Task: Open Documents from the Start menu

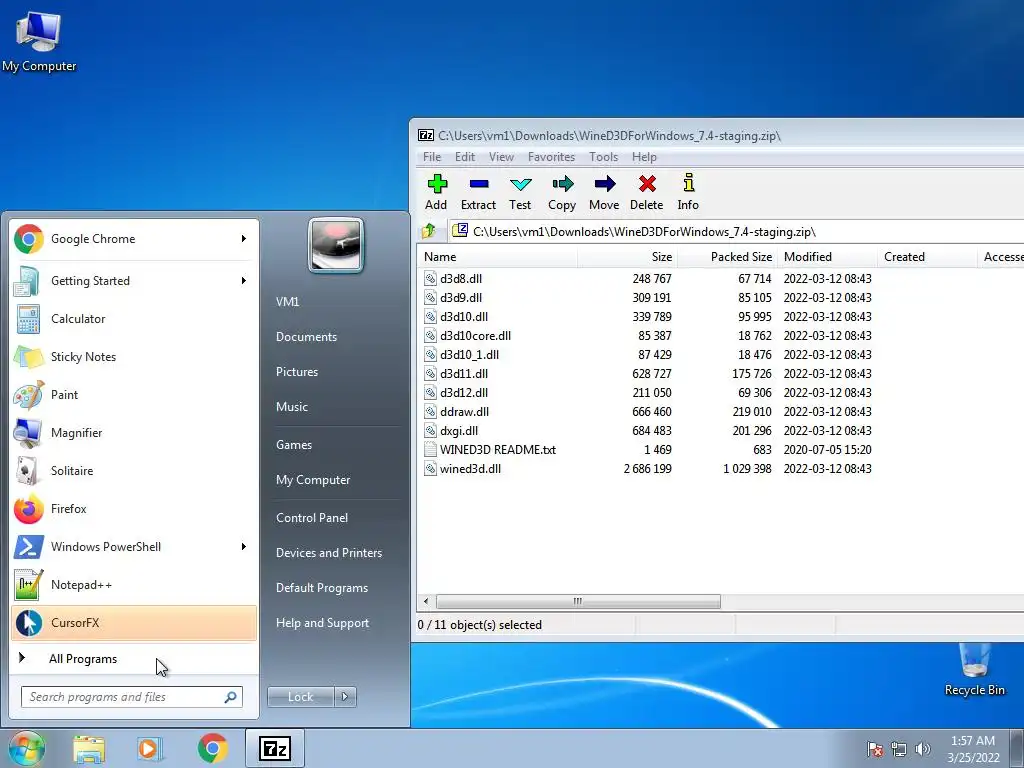Action: pos(306,337)
